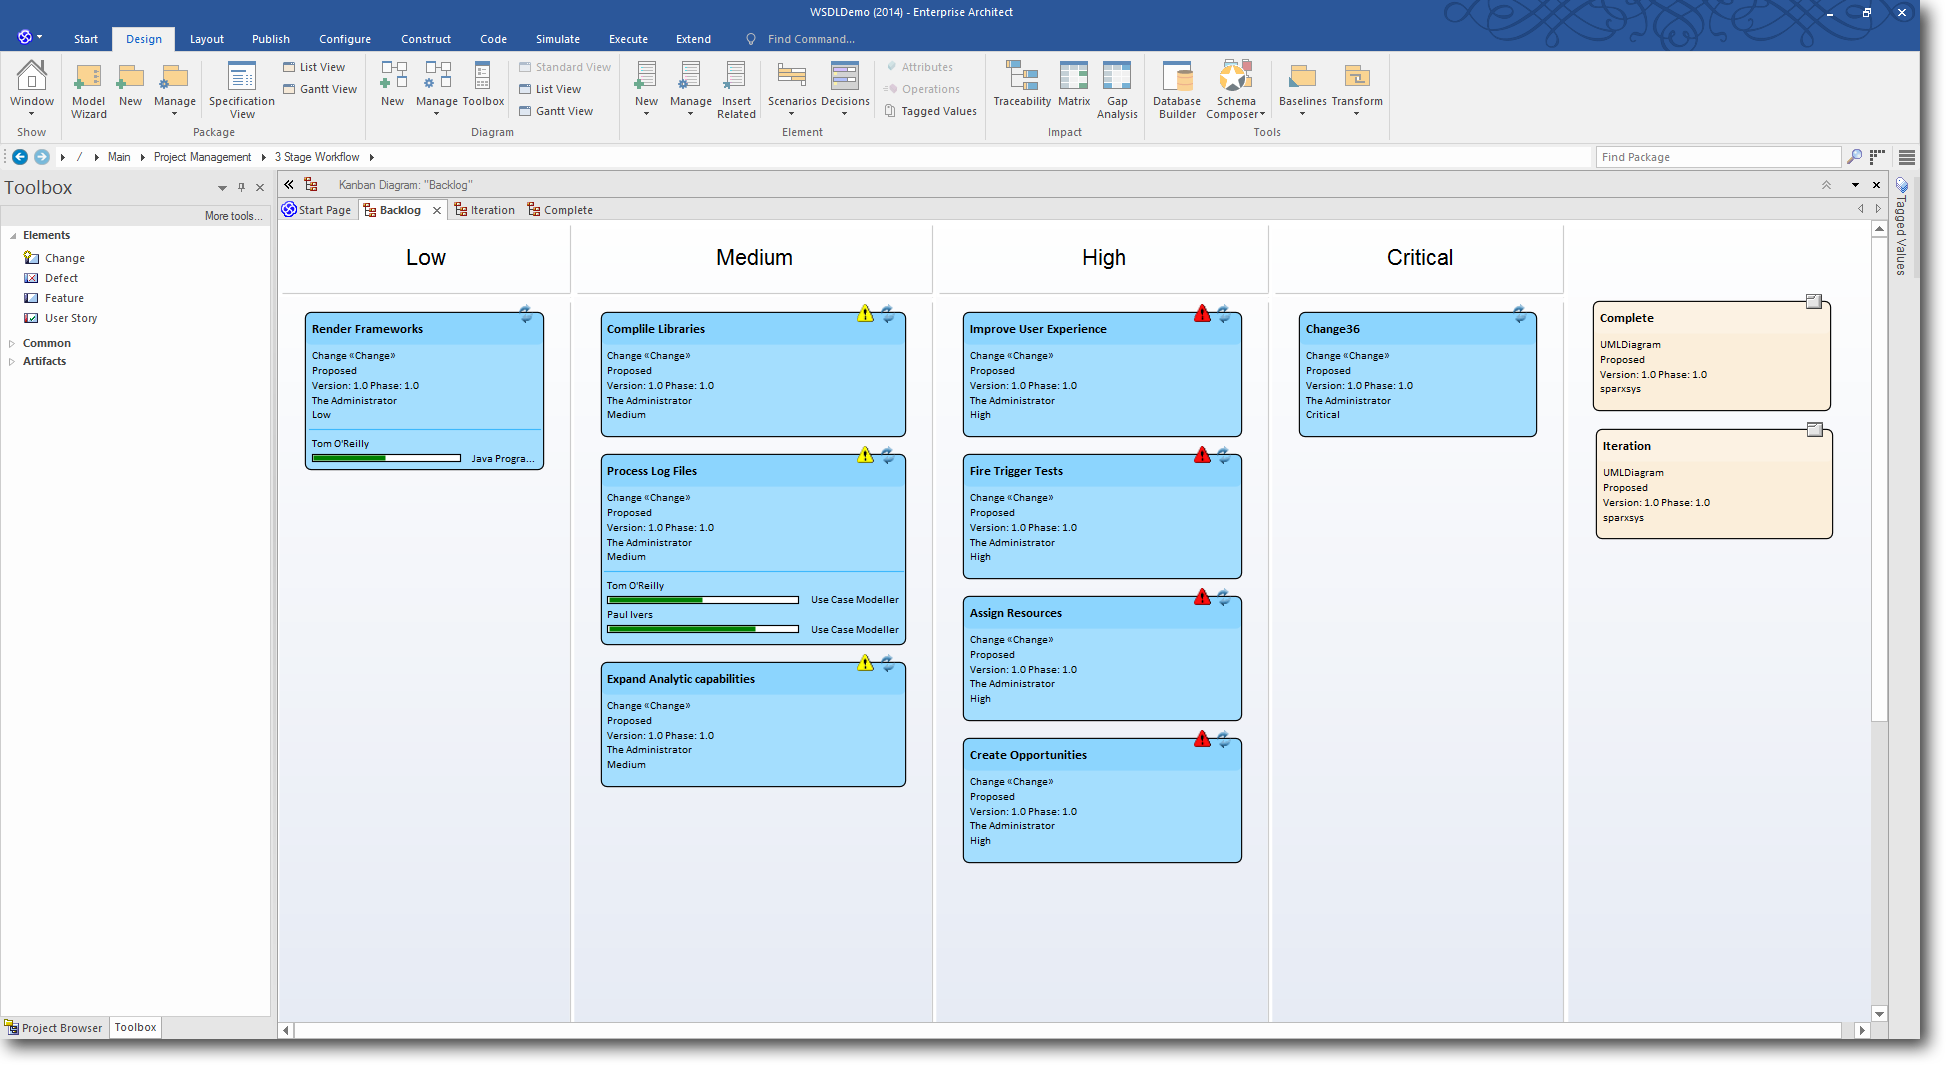
Task: Switch the diagram to Gantt View
Action: (x=557, y=111)
